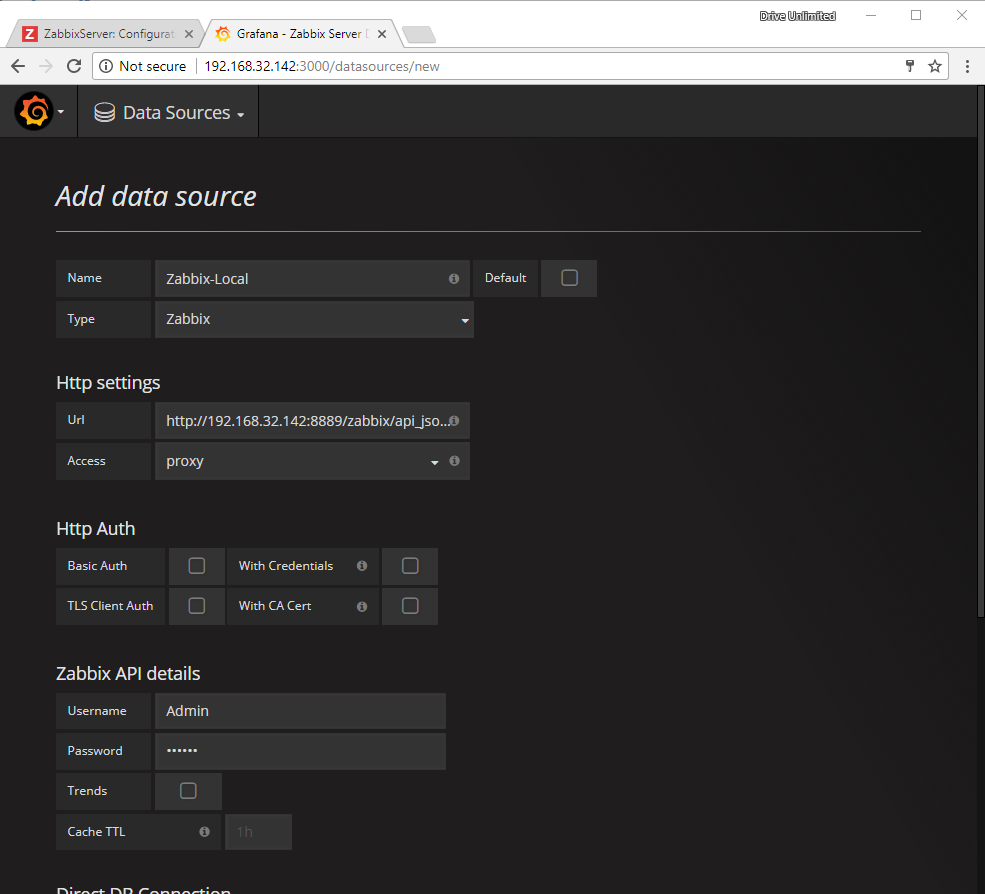This screenshot has width=985, height=894.
Task: Open Chrome three-dot menu
Action: pyautogui.click(x=967, y=66)
